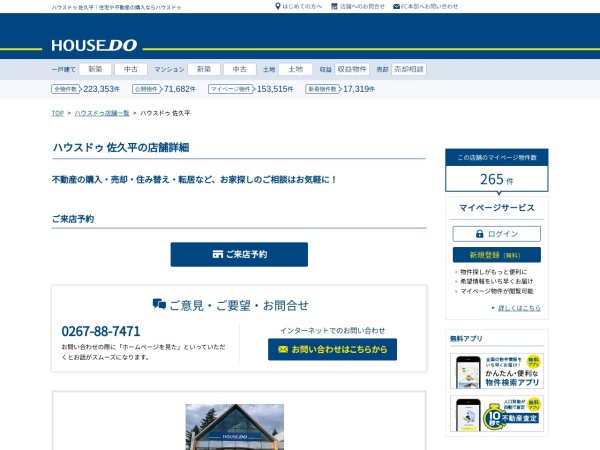This screenshot has height=450, width=600.
Task: Select 中古 under 一戸建て
Action: [x=131, y=69]
